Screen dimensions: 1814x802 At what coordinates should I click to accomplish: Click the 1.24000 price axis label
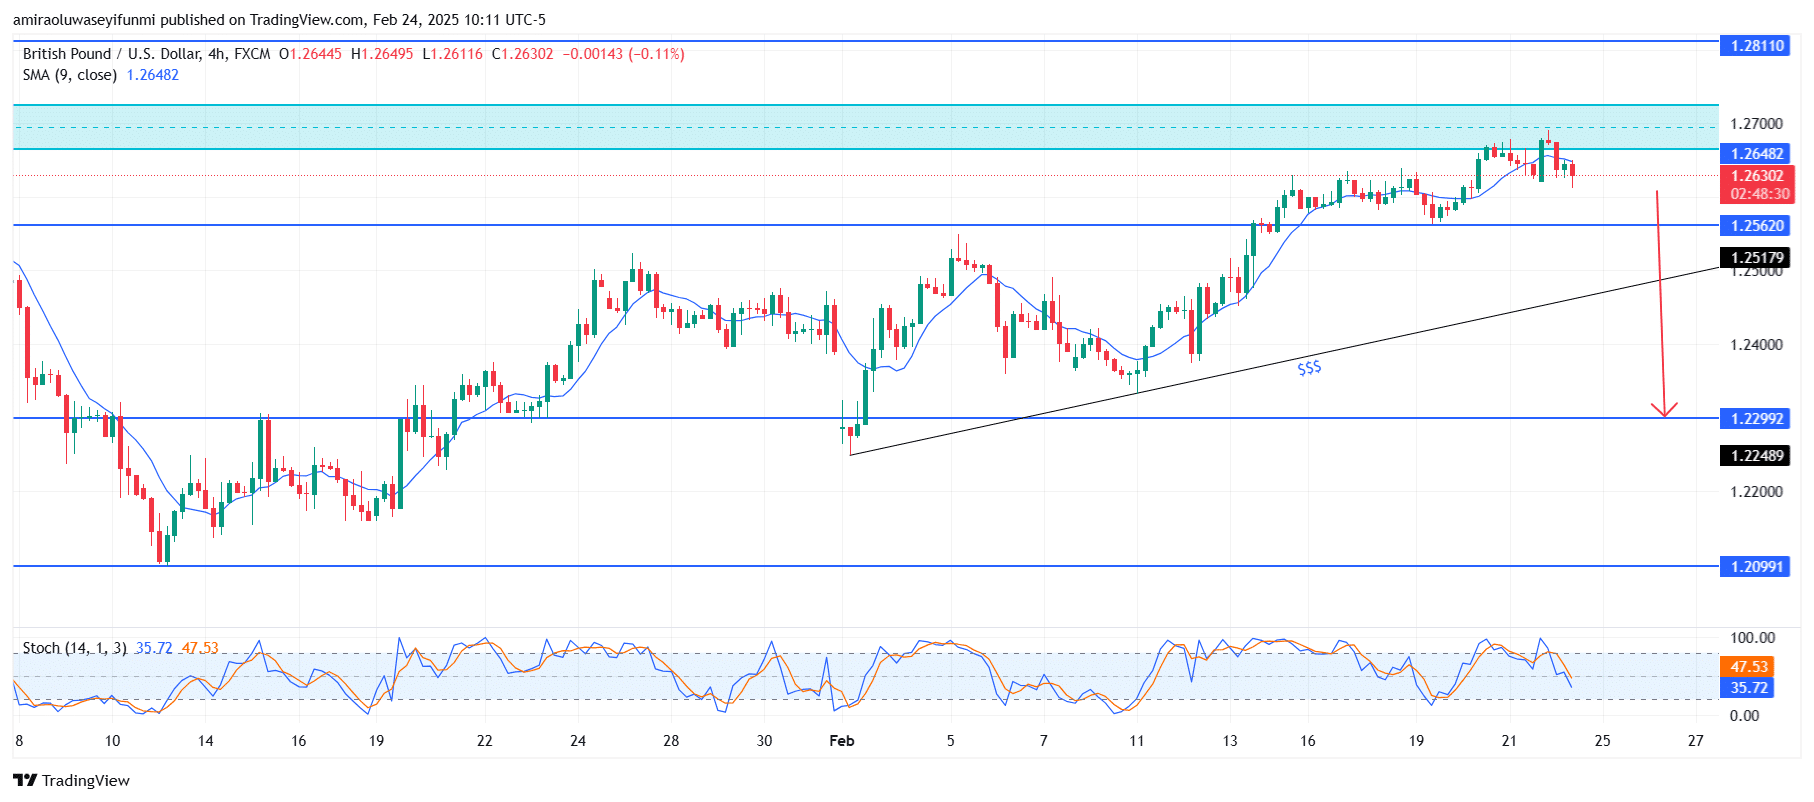pyautogui.click(x=1756, y=345)
